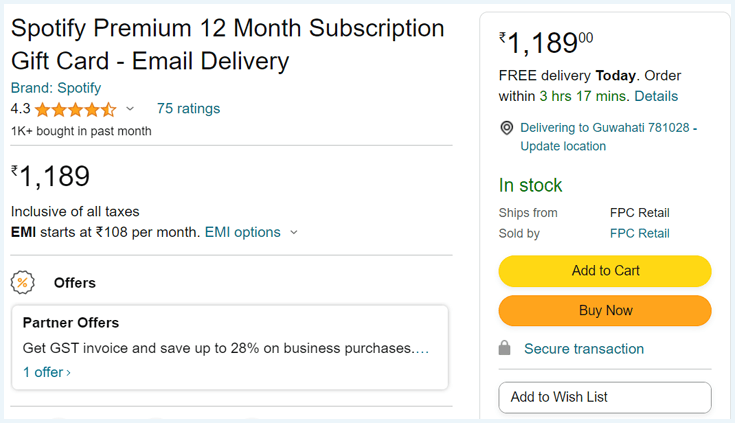Viewport: 735px width, 423px height.
Task: Click the Update location link
Action: tap(563, 146)
